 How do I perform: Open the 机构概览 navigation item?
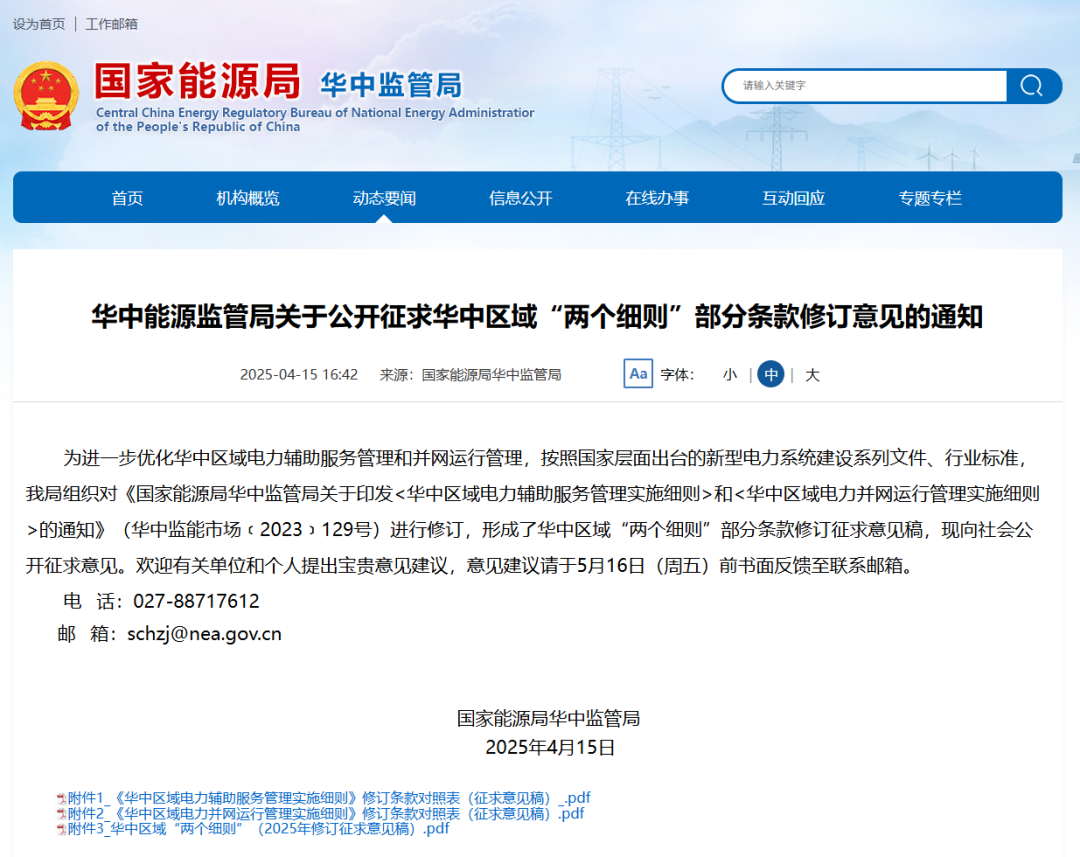[248, 198]
